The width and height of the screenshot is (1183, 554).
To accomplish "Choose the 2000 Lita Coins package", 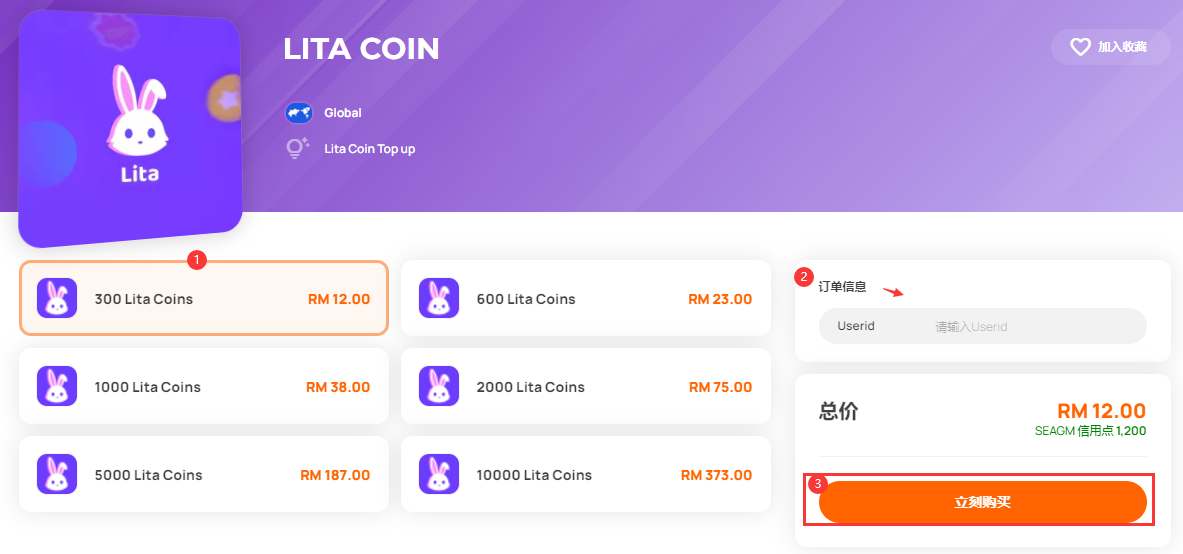I will pos(585,386).
